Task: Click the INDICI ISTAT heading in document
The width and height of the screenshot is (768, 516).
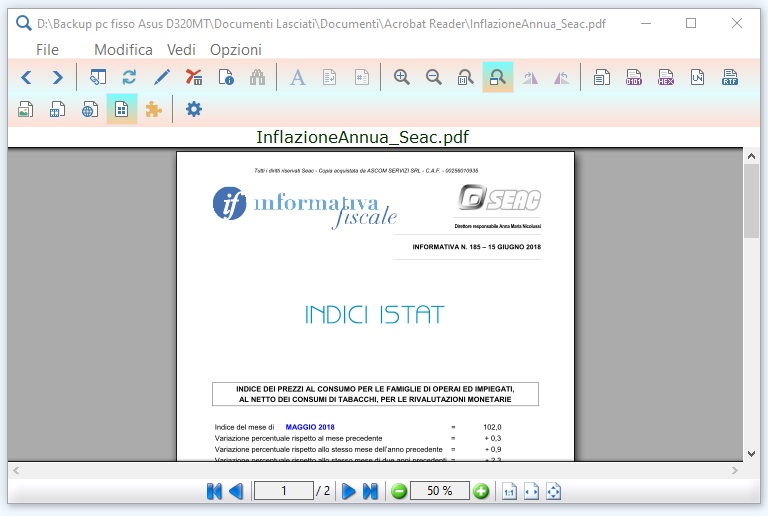Action: coord(375,314)
